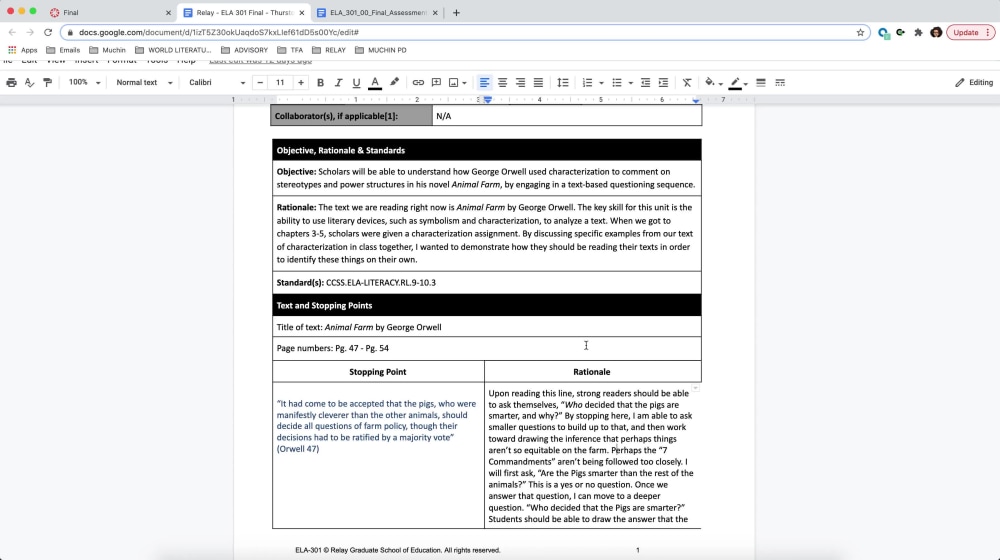Open line spacing options
This screenshot has height=560, width=1000.
[x=562, y=82]
